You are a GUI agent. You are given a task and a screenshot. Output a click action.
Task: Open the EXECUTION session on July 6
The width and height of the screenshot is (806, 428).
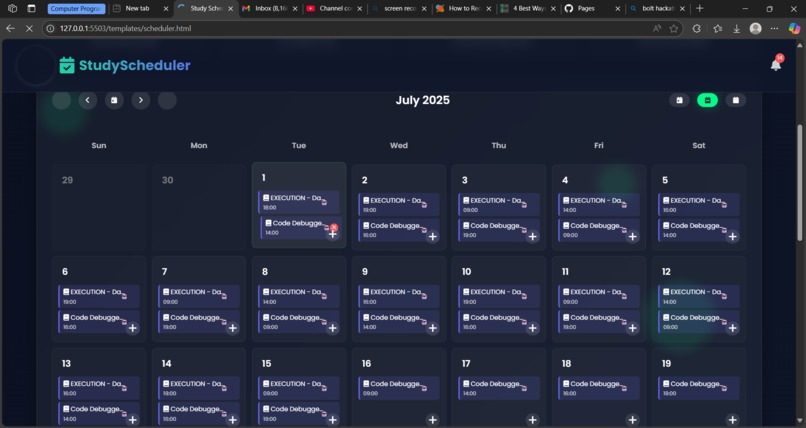coord(99,296)
